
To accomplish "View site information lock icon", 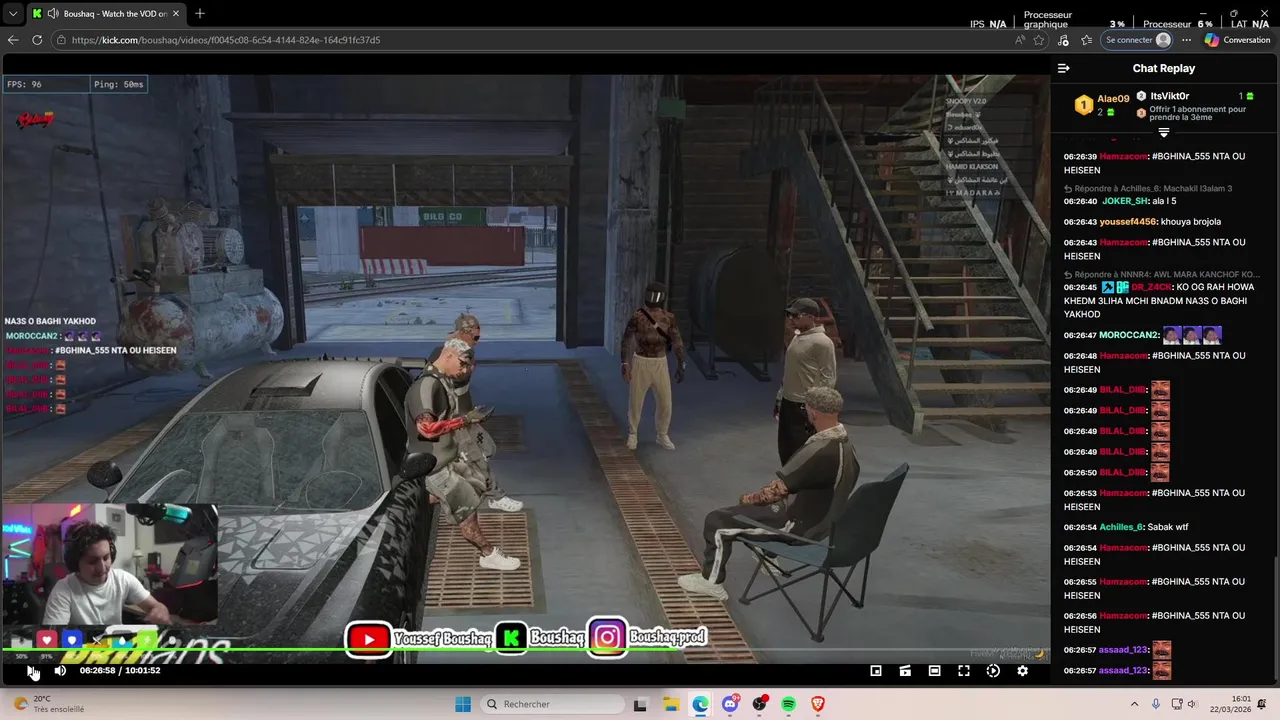I will 61,40.
